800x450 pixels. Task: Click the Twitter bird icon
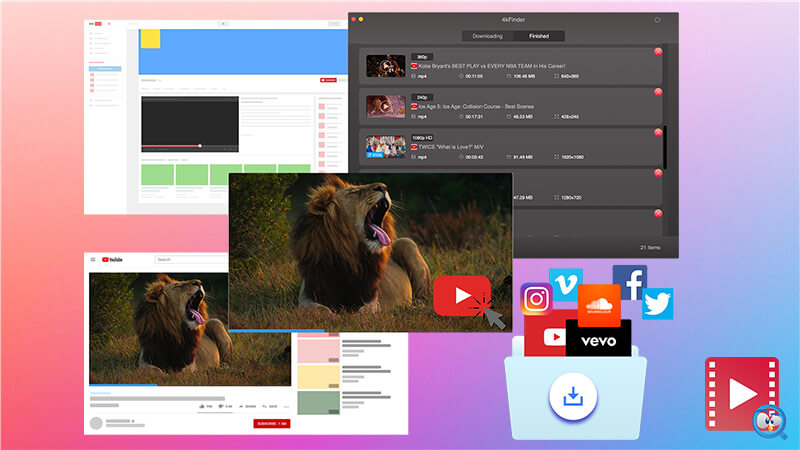658,303
